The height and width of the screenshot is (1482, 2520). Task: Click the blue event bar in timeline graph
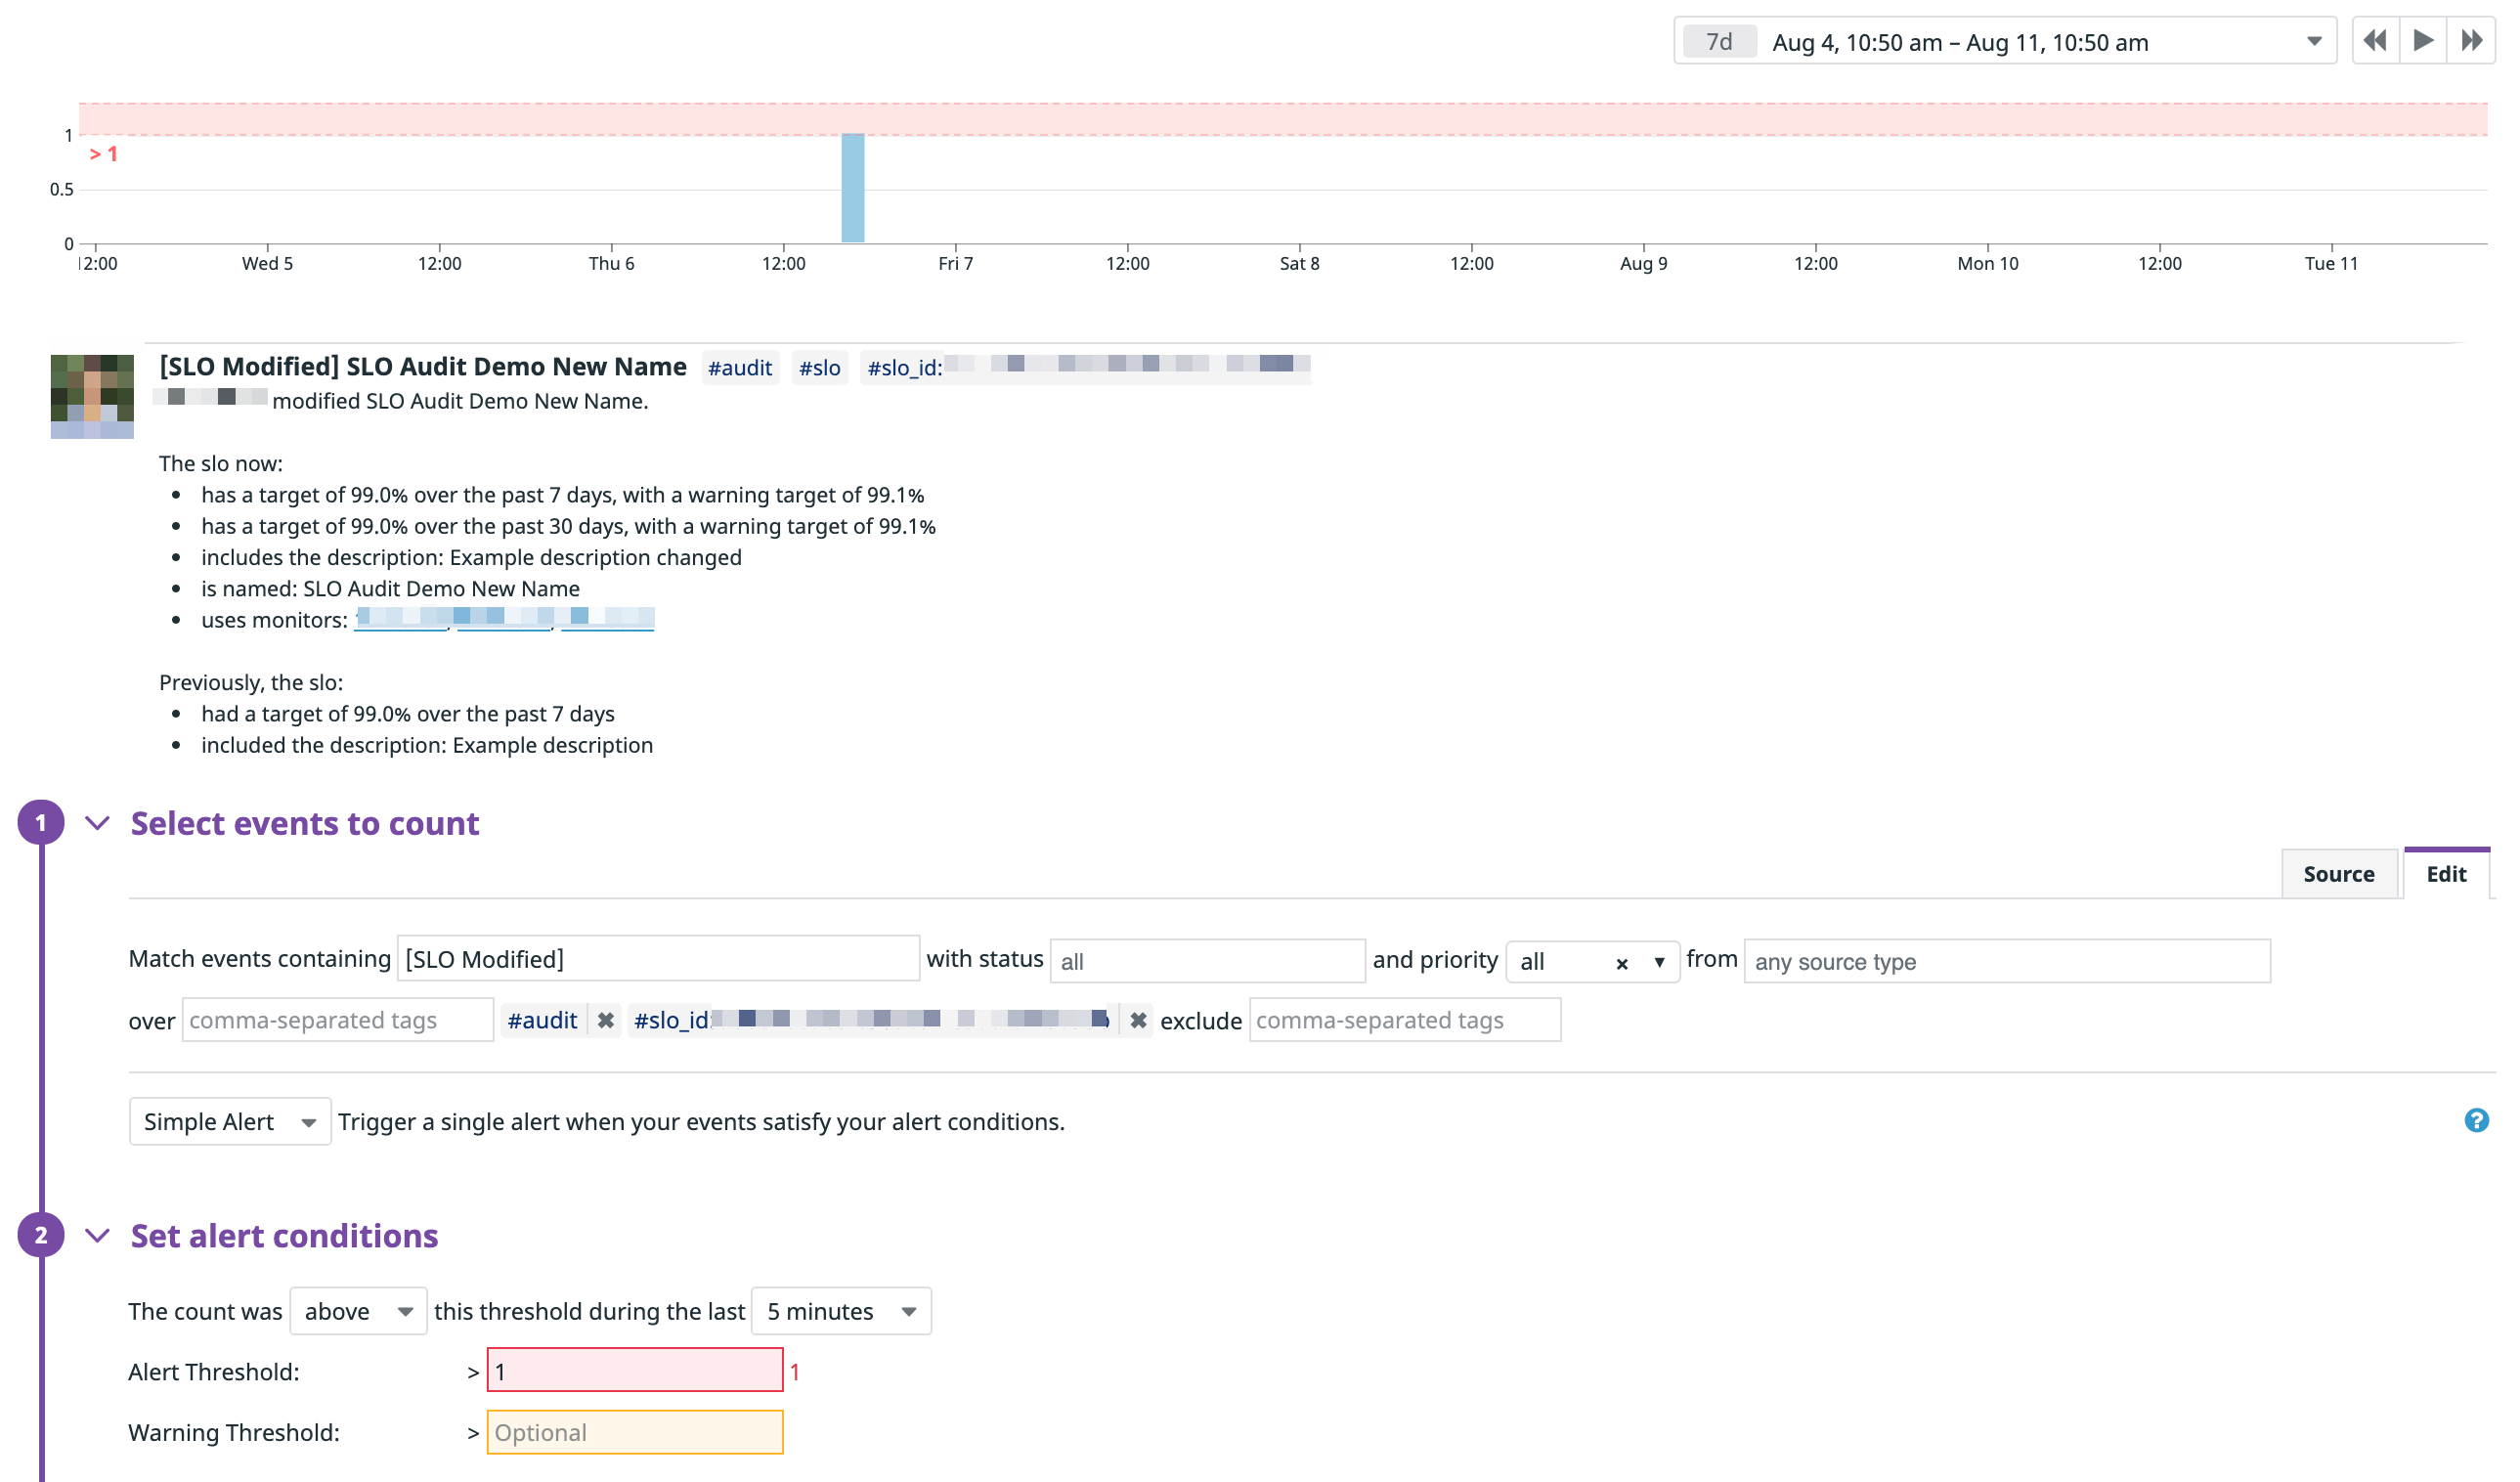852,188
